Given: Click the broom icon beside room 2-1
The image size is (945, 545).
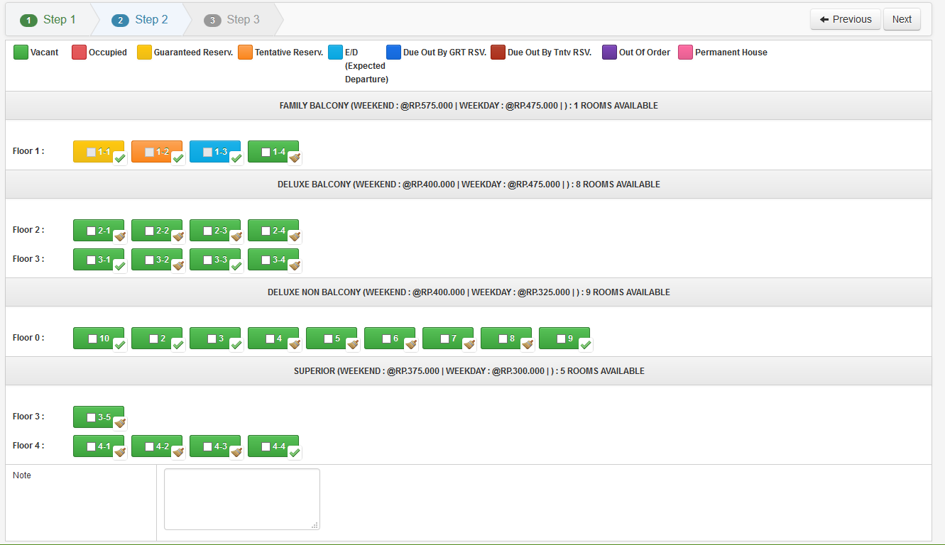Looking at the screenshot, I should click(120, 237).
